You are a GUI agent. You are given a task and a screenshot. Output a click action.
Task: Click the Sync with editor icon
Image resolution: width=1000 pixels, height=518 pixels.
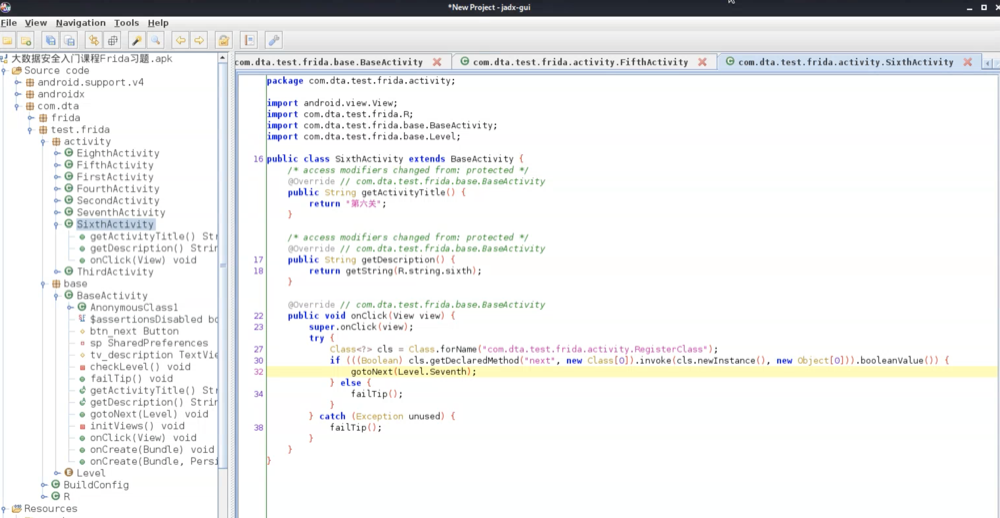tap(94, 41)
